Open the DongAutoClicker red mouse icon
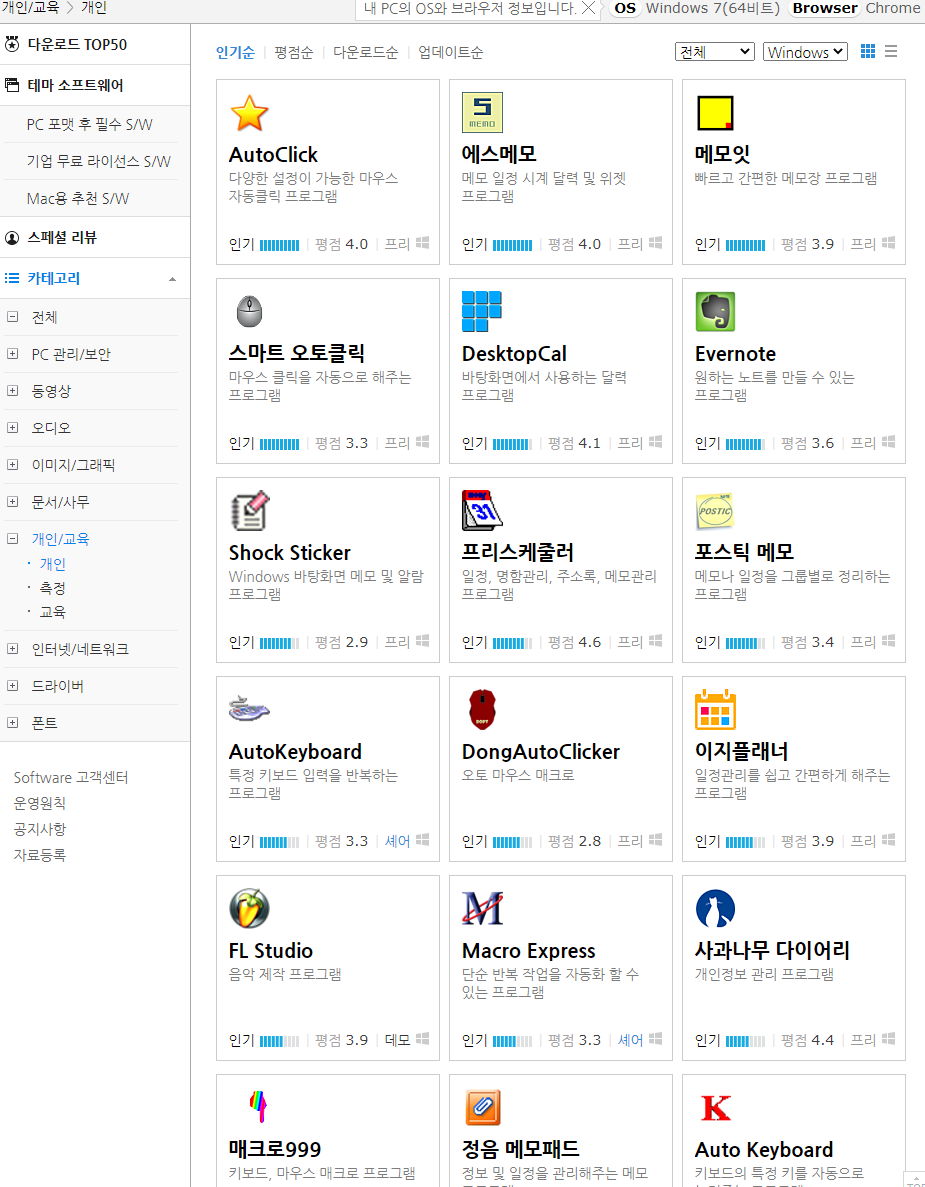925x1187 pixels. (x=482, y=709)
